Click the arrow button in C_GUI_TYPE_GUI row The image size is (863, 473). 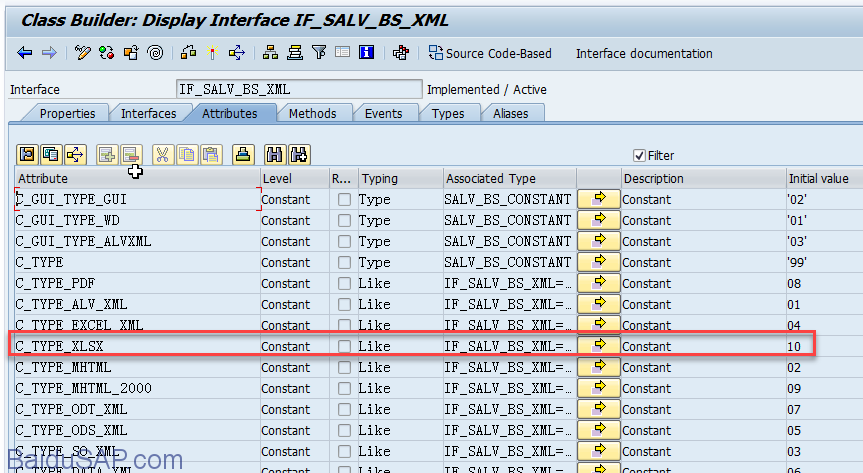(x=599, y=199)
